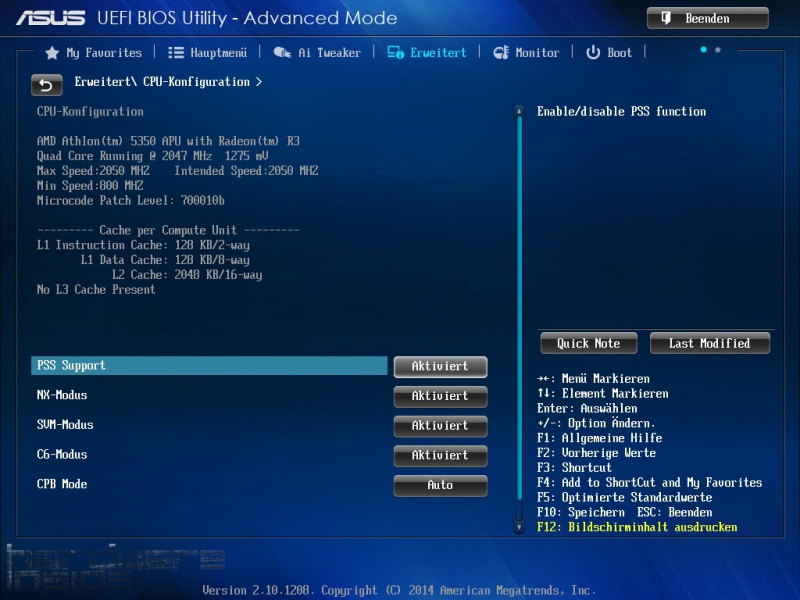Click the CPU-Konfiguration section heading
800x600 pixels.
pos(90,112)
